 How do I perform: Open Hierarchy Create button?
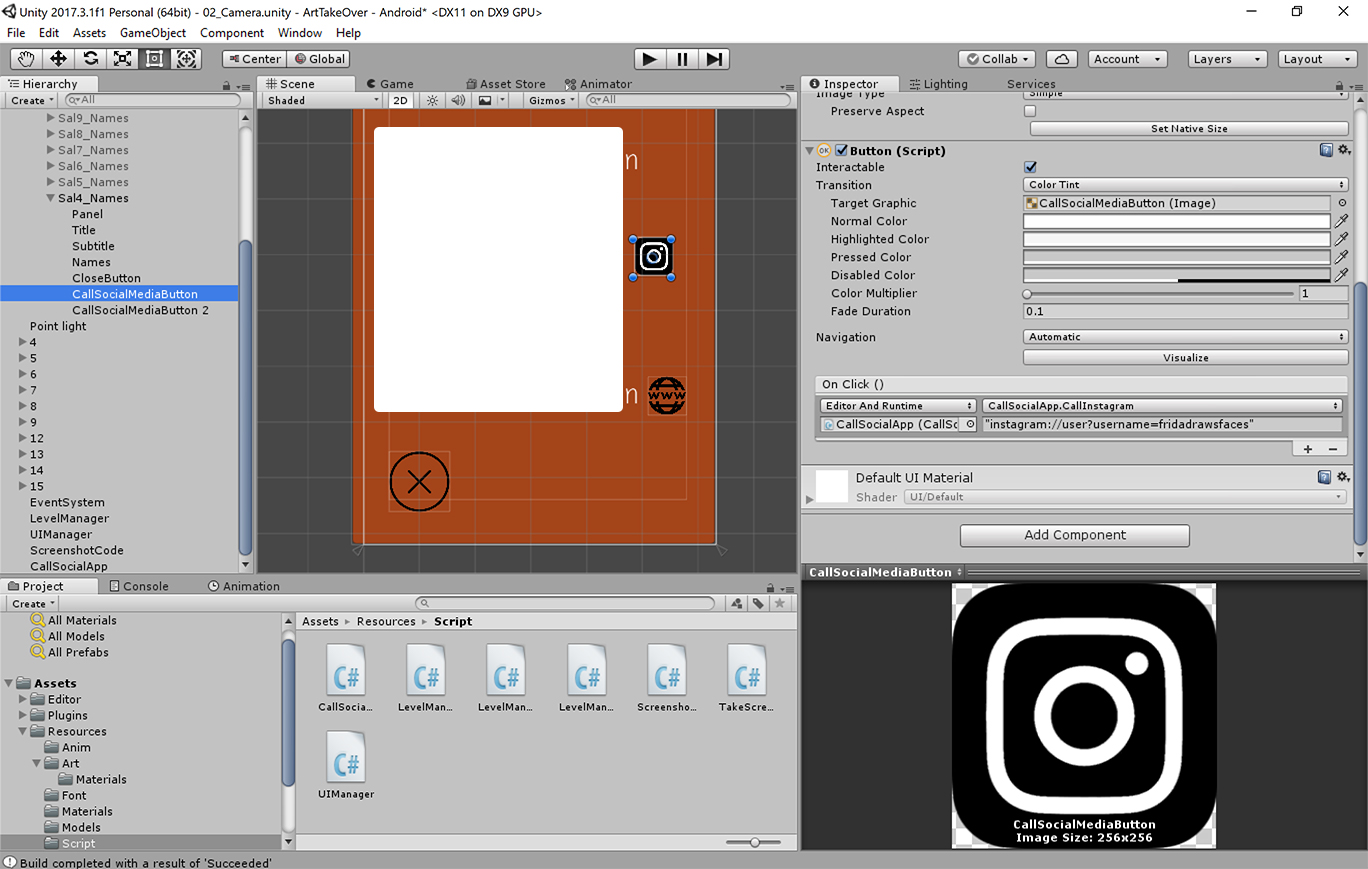click(x=32, y=100)
